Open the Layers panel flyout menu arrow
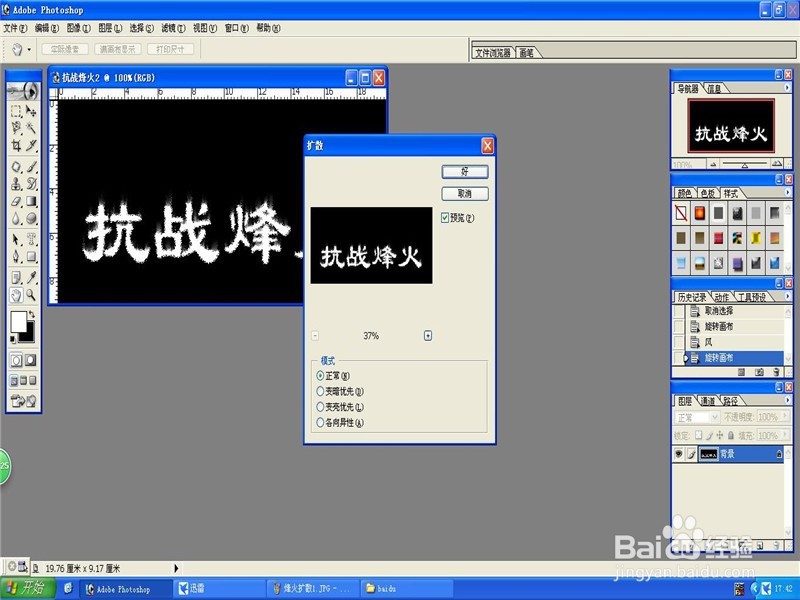The image size is (800, 600). [787, 400]
